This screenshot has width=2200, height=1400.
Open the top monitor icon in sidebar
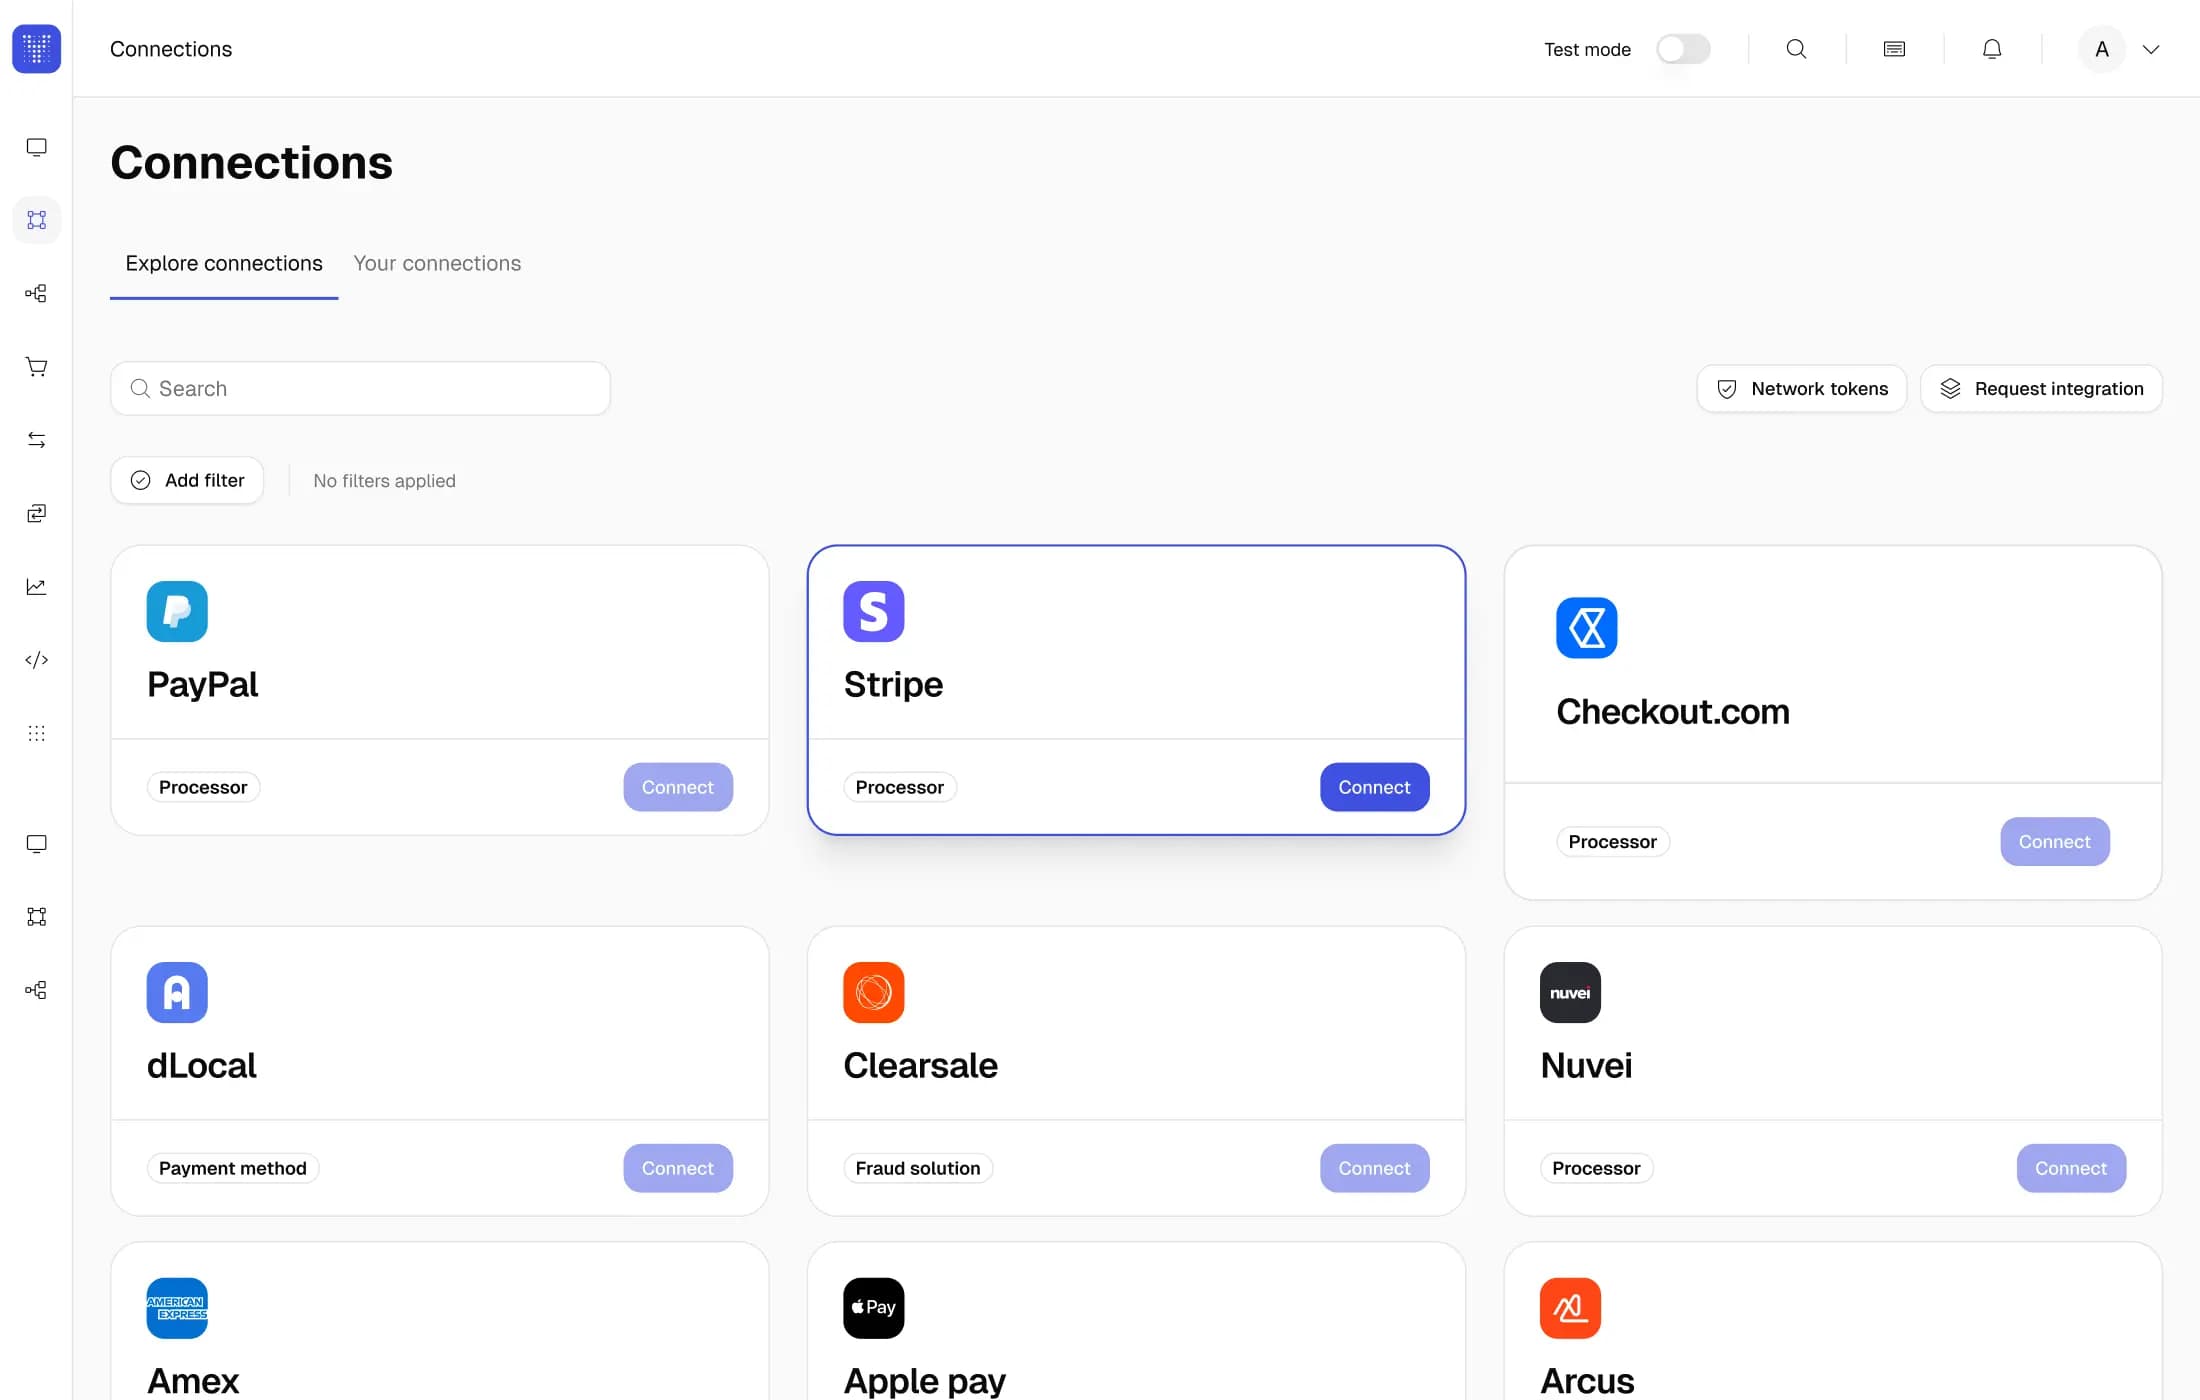click(x=36, y=147)
